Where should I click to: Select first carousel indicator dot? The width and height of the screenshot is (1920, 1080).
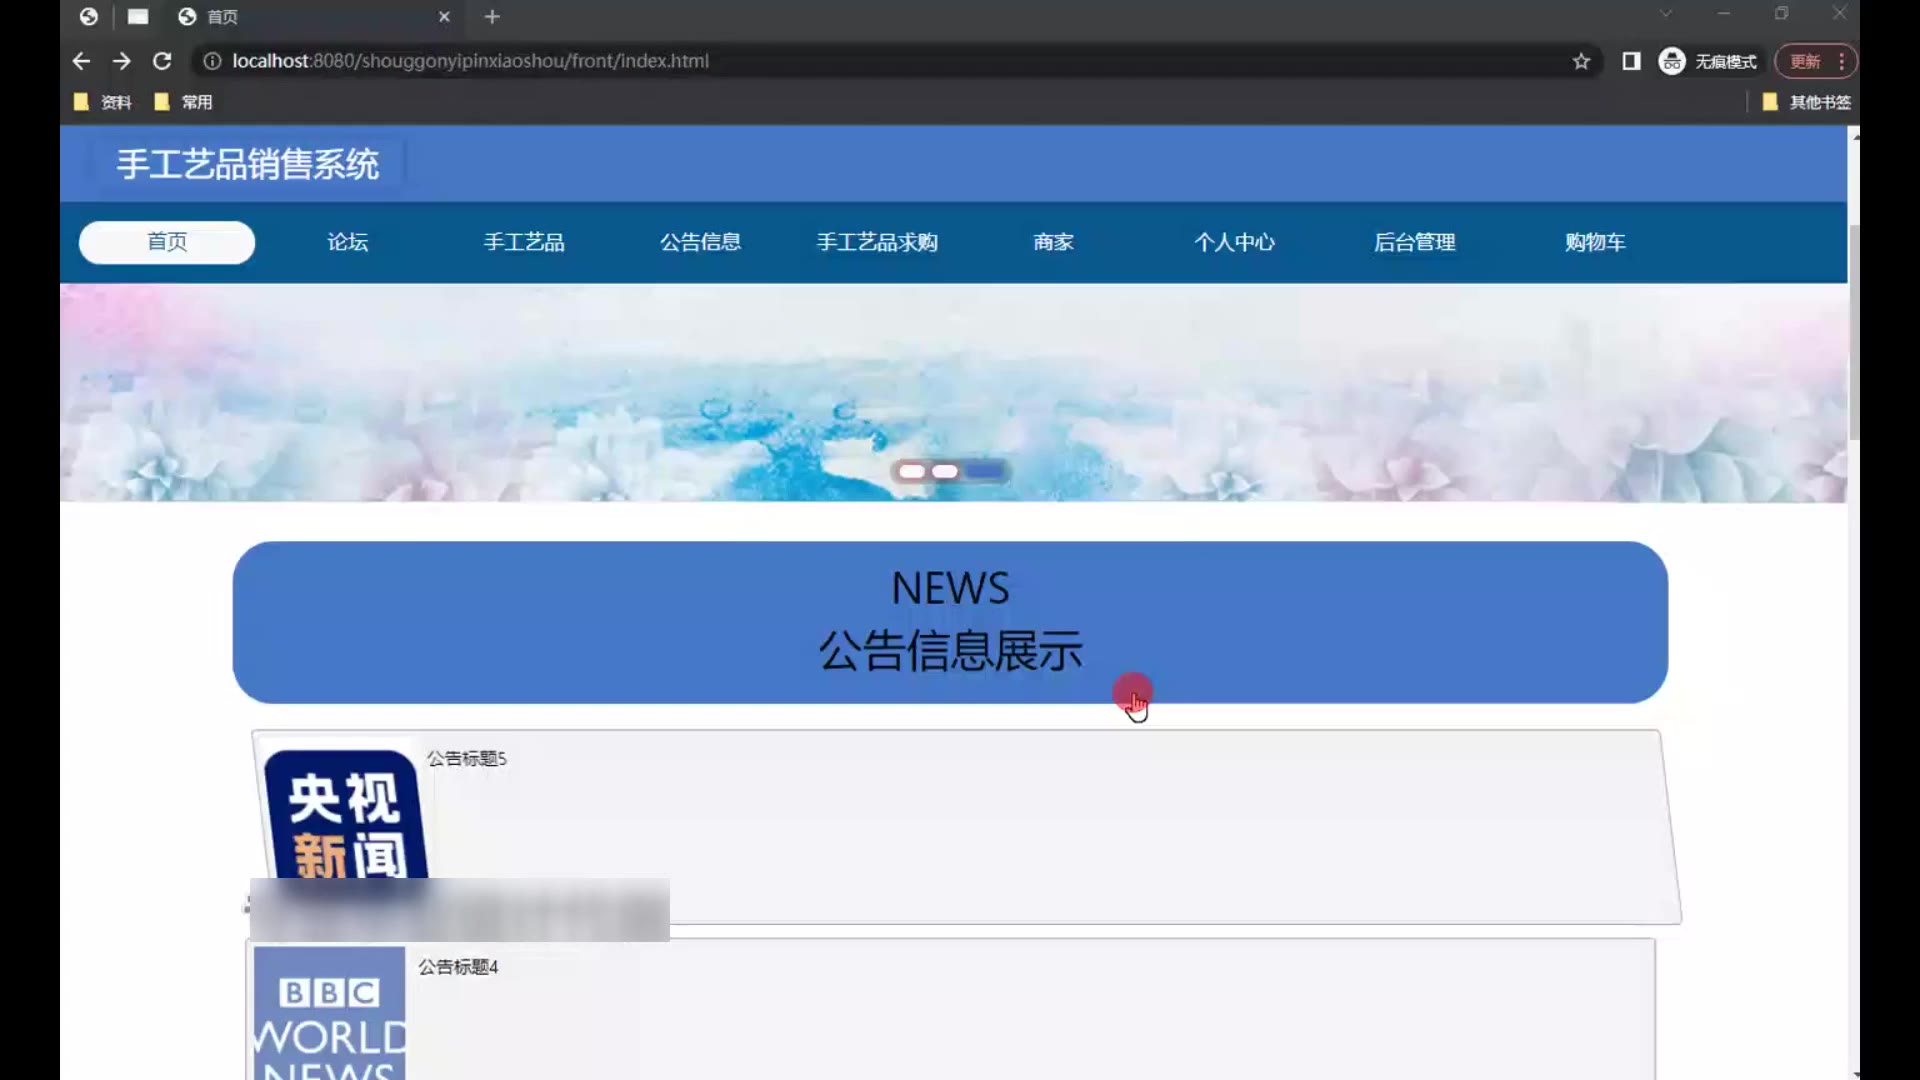[911, 471]
